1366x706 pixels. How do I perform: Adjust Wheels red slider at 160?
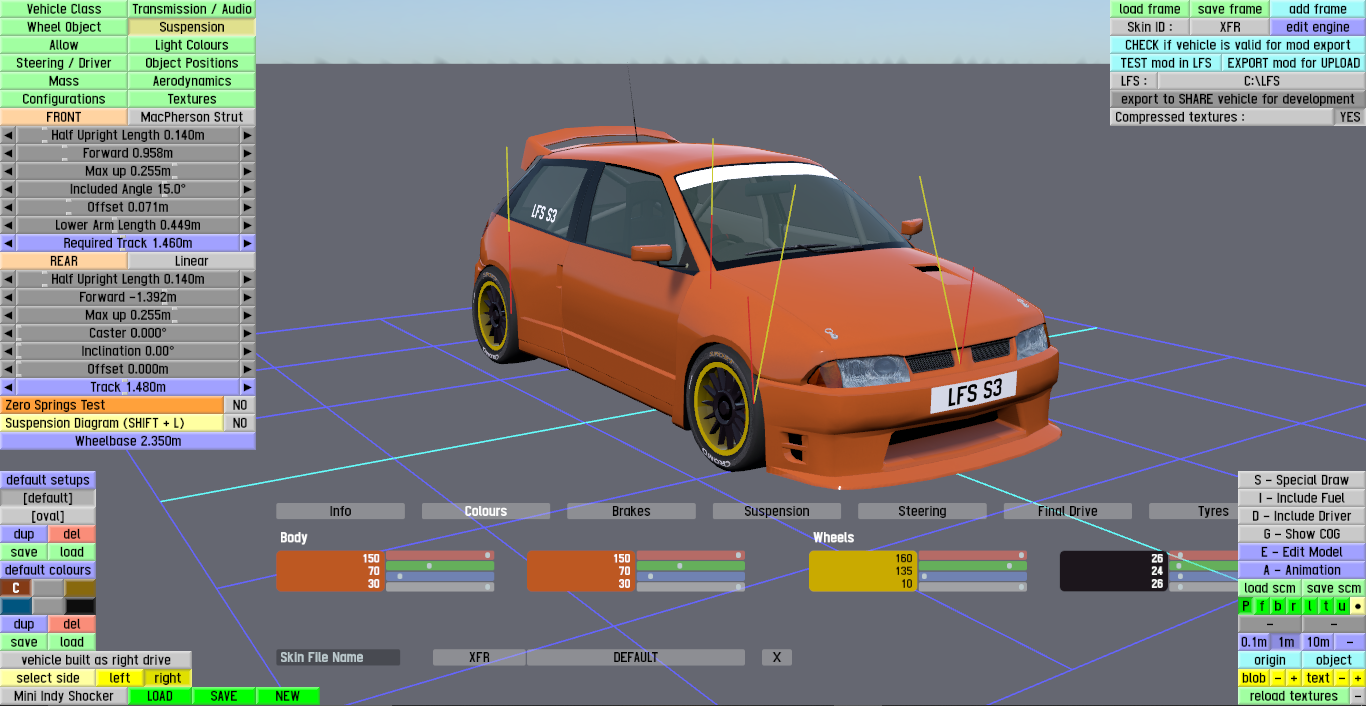pos(972,555)
